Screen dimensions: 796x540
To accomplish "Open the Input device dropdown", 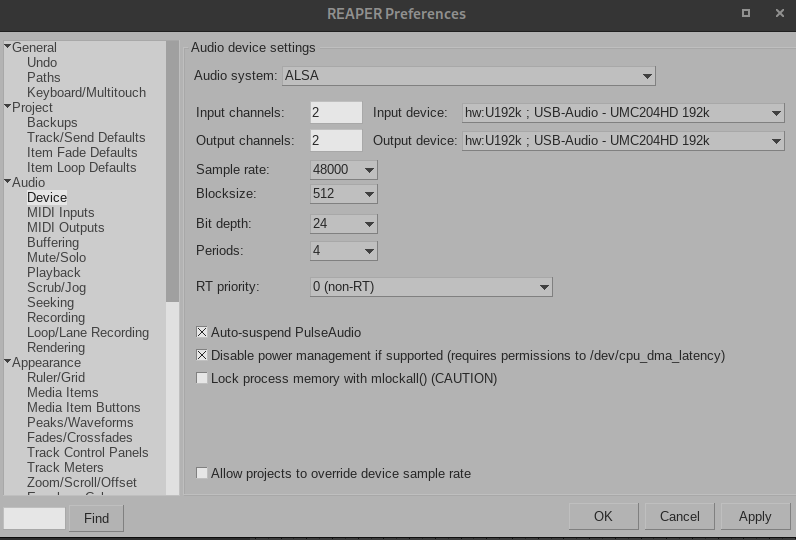I will pos(623,113).
